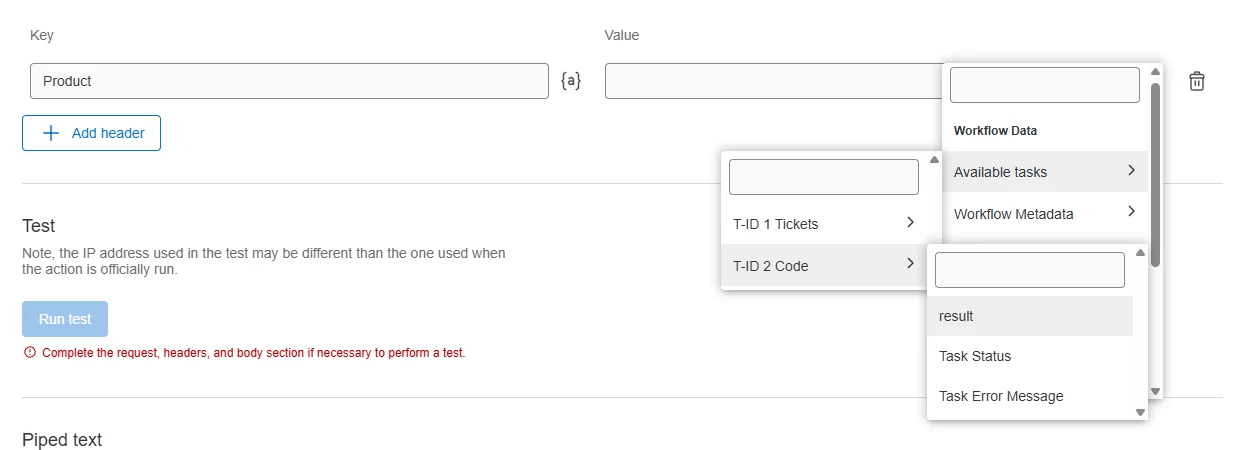1234x450 pixels.
Task: Click the down arrow of the result list scrollbar
Action: 1140,412
